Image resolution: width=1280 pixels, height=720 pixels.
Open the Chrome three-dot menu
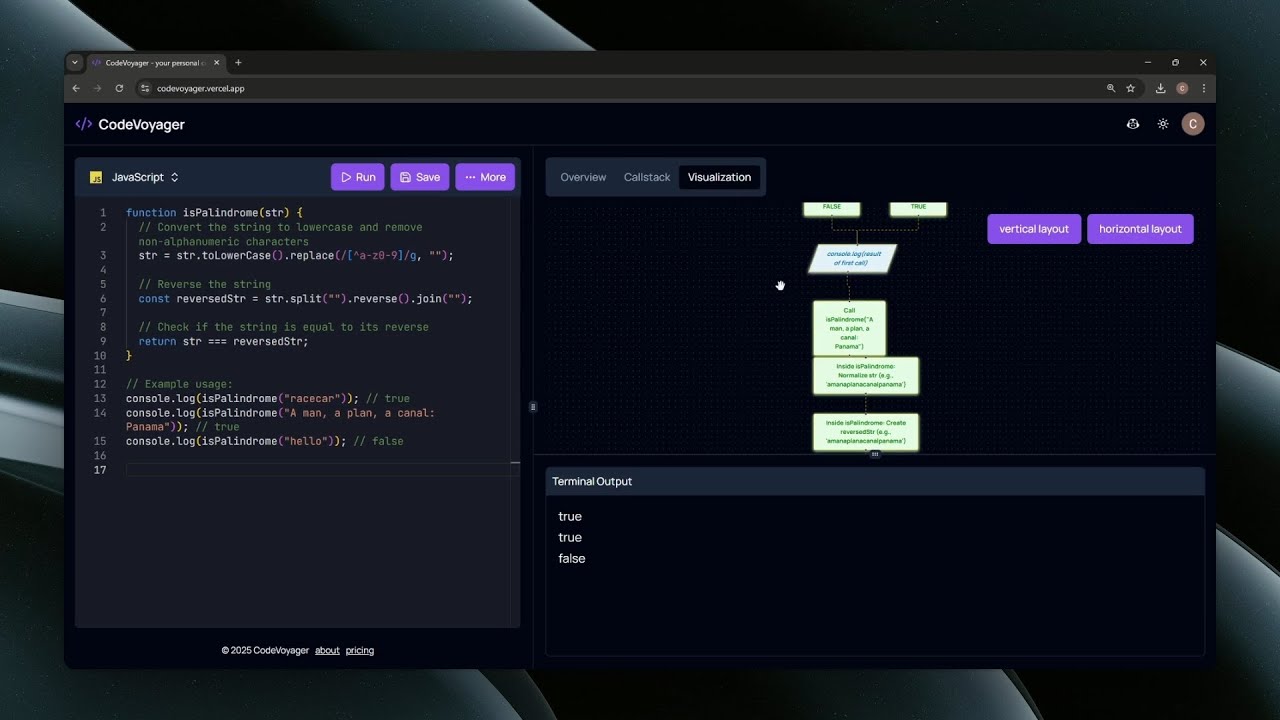pyautogui.click(x=1203, y=88)
